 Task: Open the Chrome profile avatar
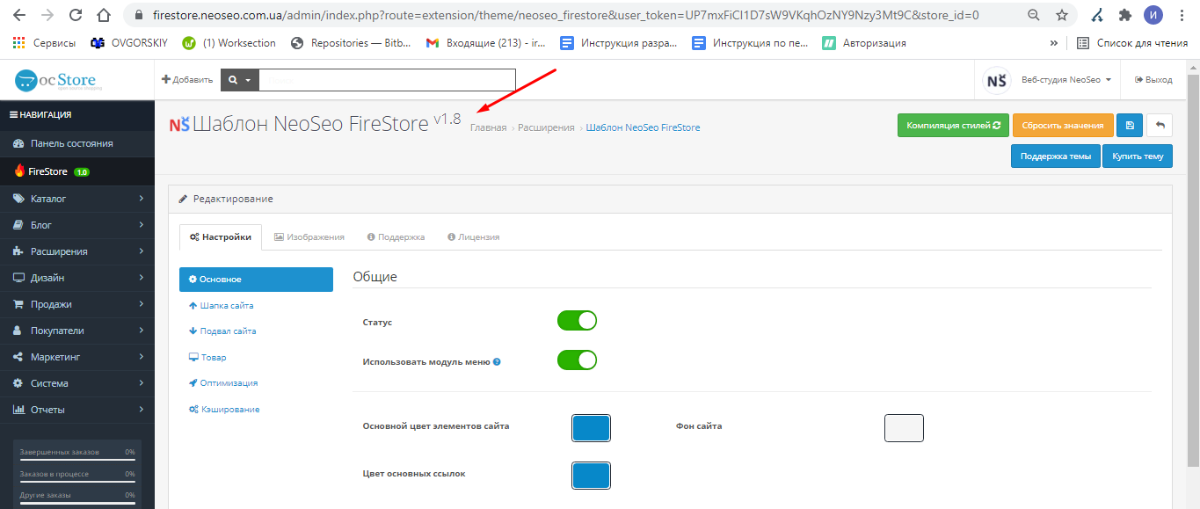(x=1153, y=16)
